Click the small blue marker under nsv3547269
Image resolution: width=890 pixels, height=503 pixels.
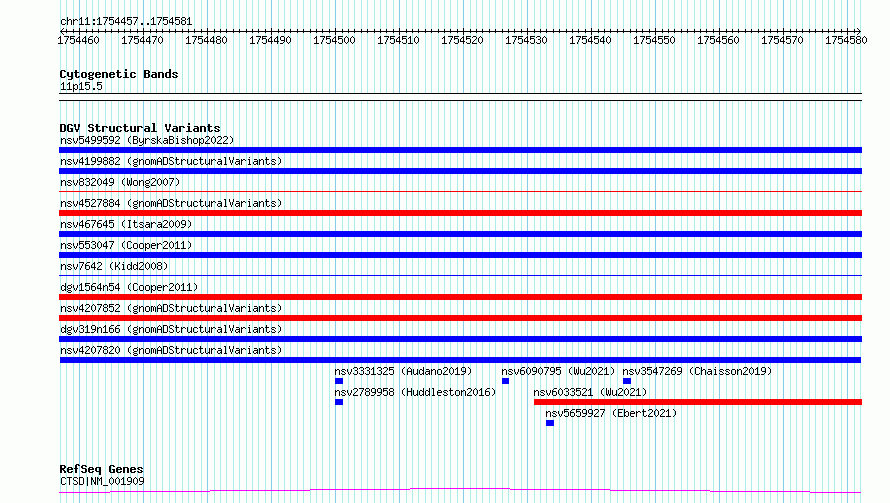point(627,381)
